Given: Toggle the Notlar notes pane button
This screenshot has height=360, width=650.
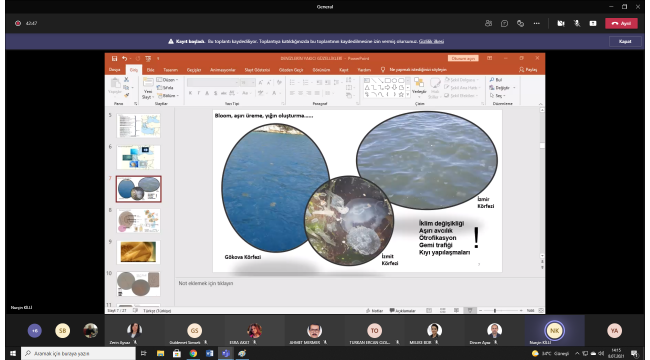Looking at the screenshot, I should [x=374, y=311].
